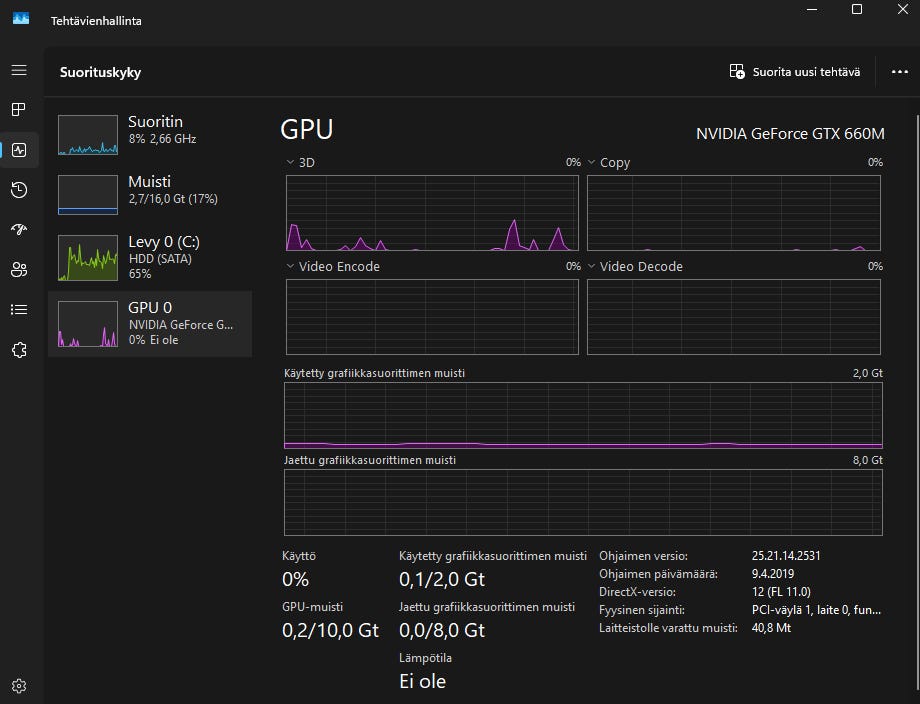Select Levy 0 (C:) disk entry

(150, 257)
